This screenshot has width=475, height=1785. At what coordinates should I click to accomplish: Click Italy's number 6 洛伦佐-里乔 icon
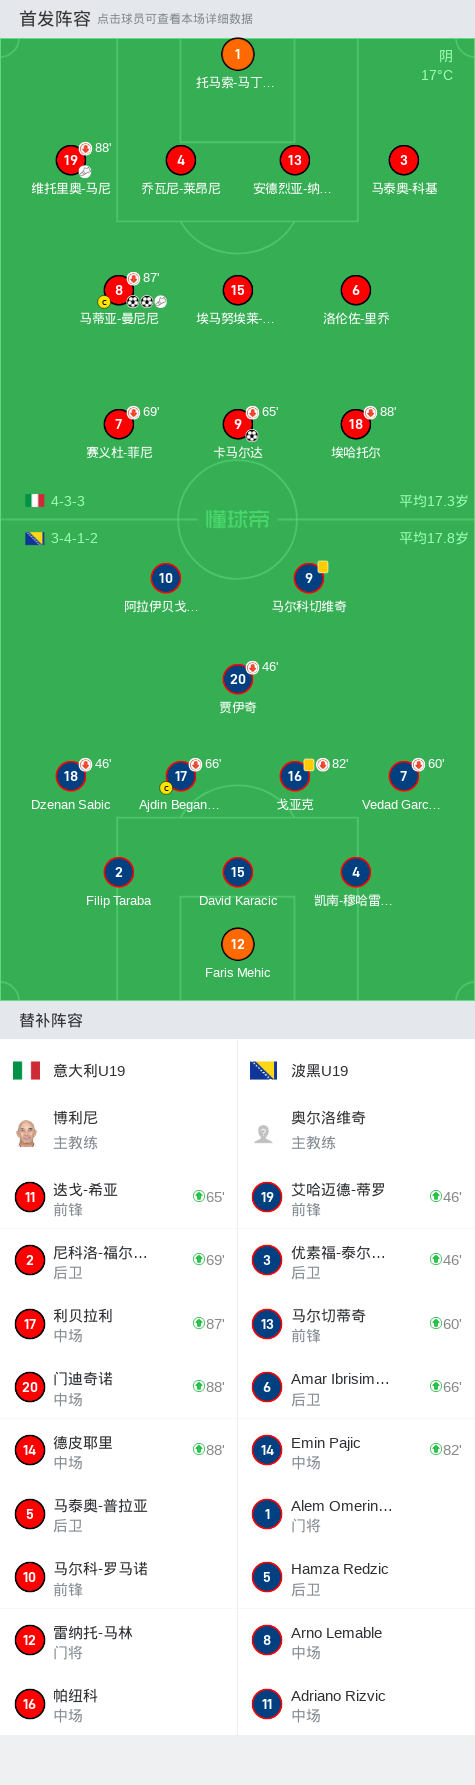coord(356,290)
